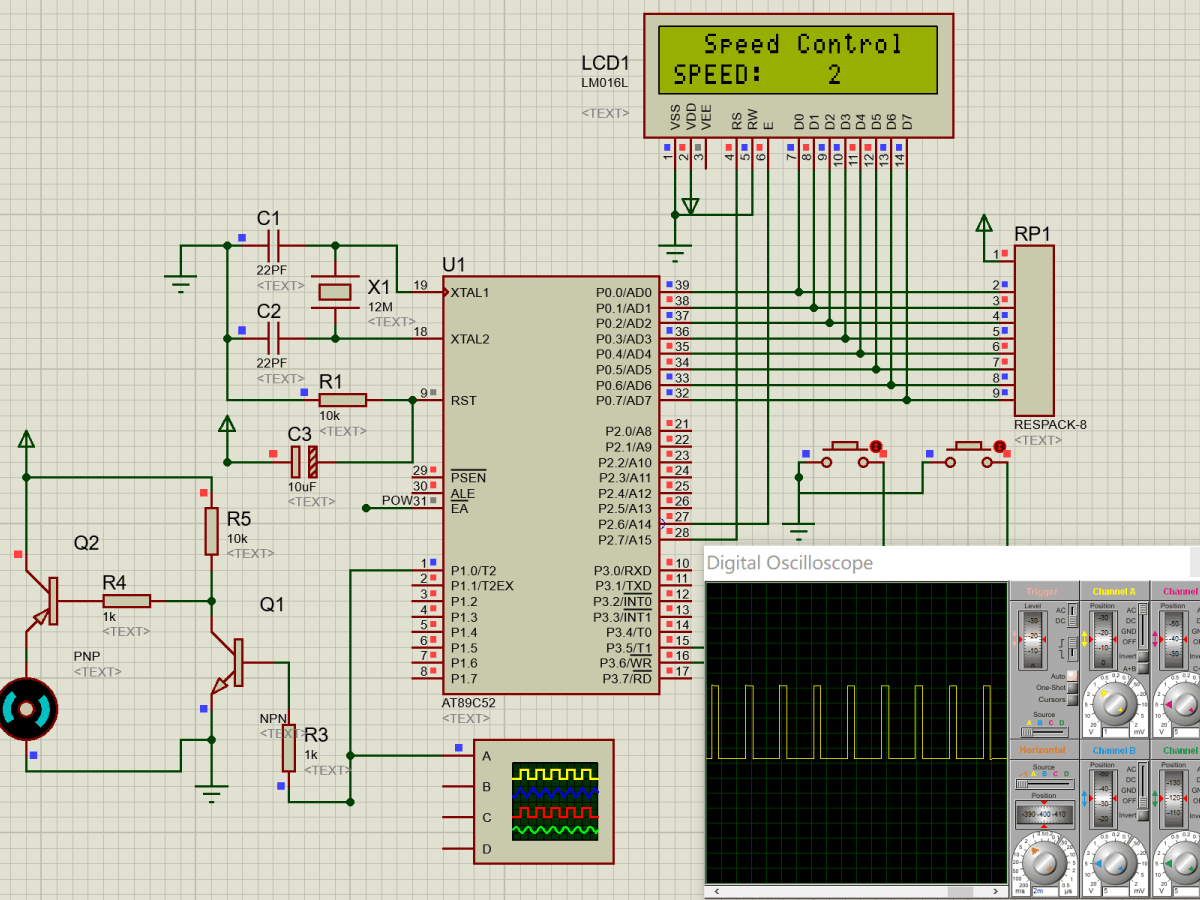
Task: Select the RP1 RESPACK-8 resistor pack
Action: pos(1033,331)
